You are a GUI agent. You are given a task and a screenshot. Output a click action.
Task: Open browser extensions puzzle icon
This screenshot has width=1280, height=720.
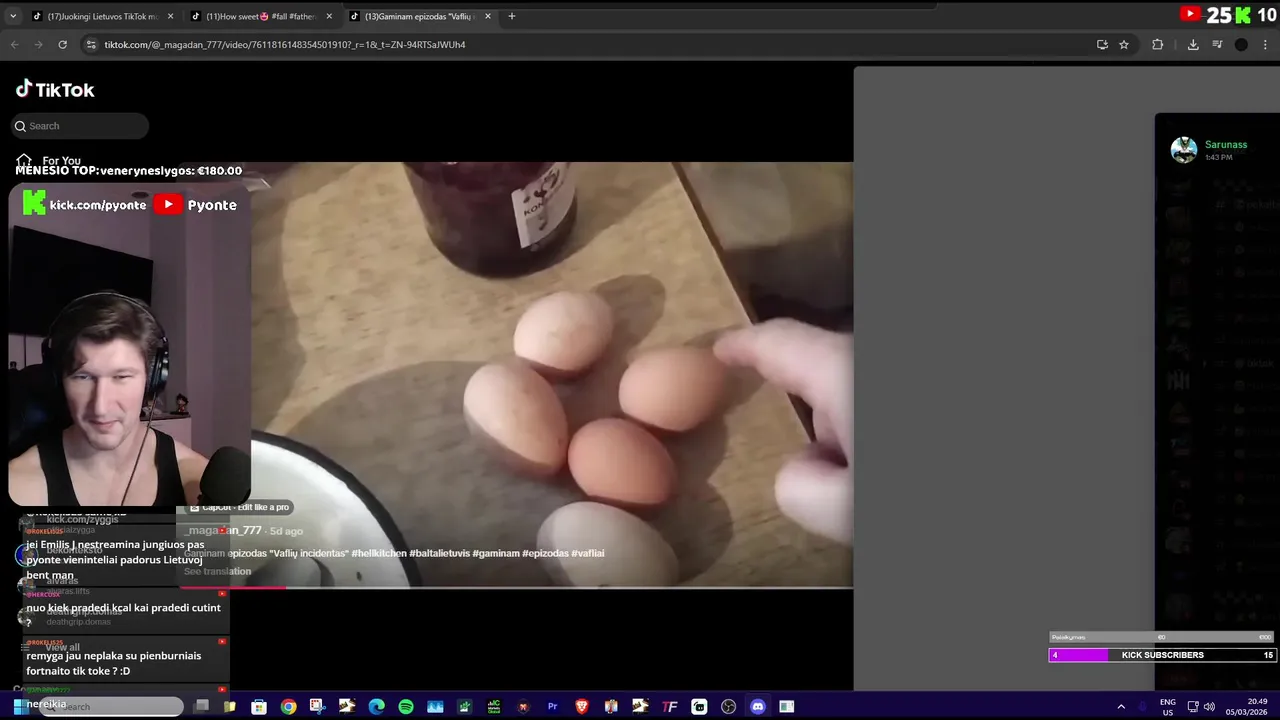click(x=1158, y=44)
